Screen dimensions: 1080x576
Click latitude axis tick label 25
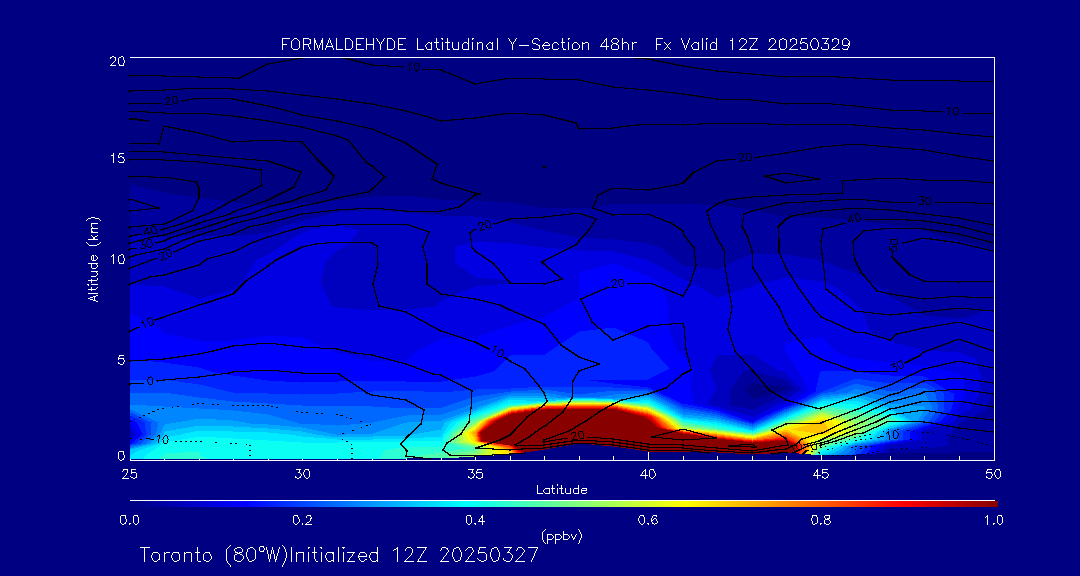tap(129, 474)
